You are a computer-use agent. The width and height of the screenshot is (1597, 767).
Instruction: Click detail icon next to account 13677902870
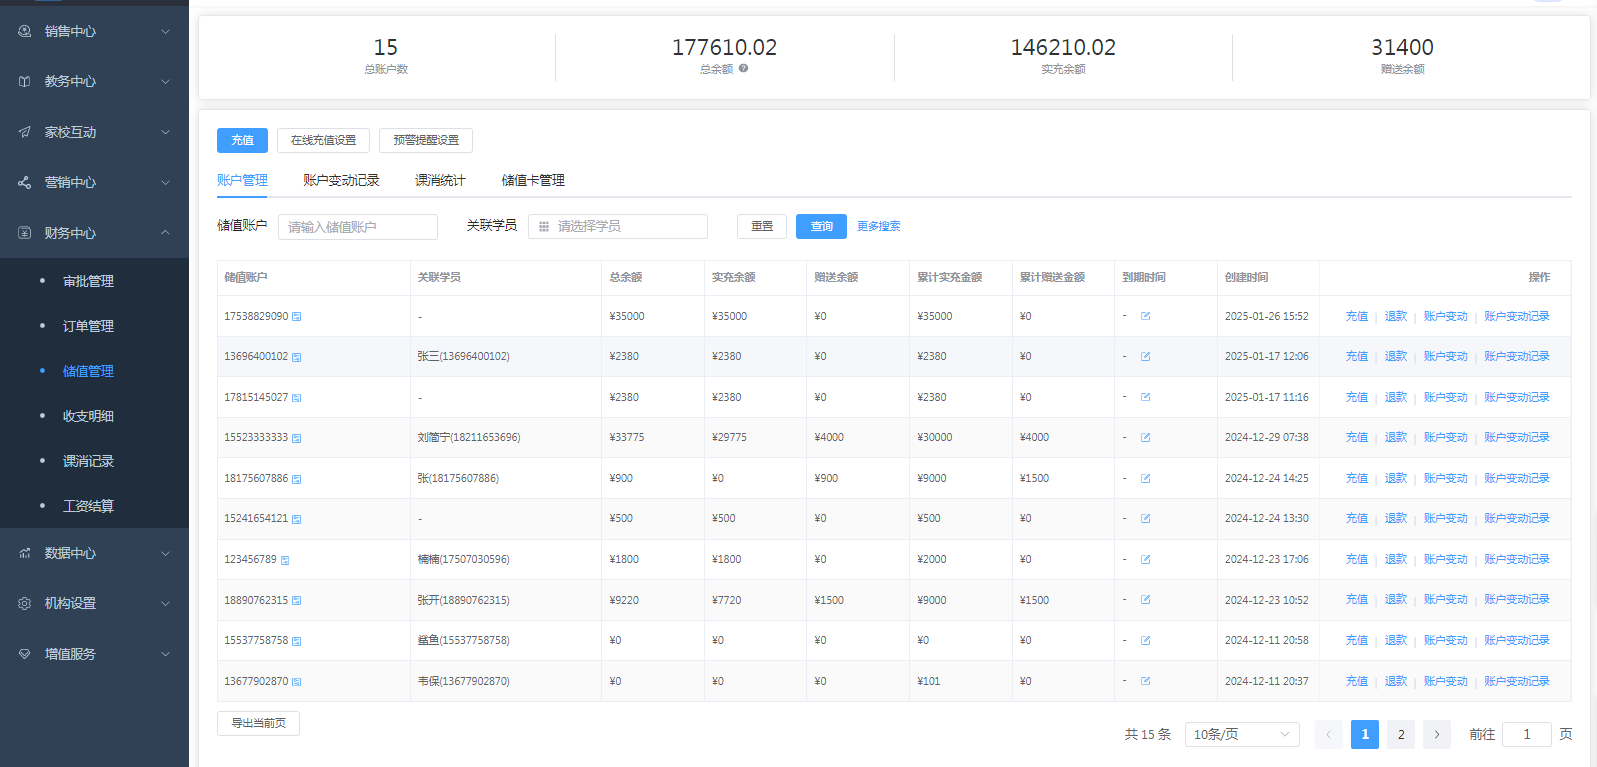pyautogui.click(x=297, y=682)
